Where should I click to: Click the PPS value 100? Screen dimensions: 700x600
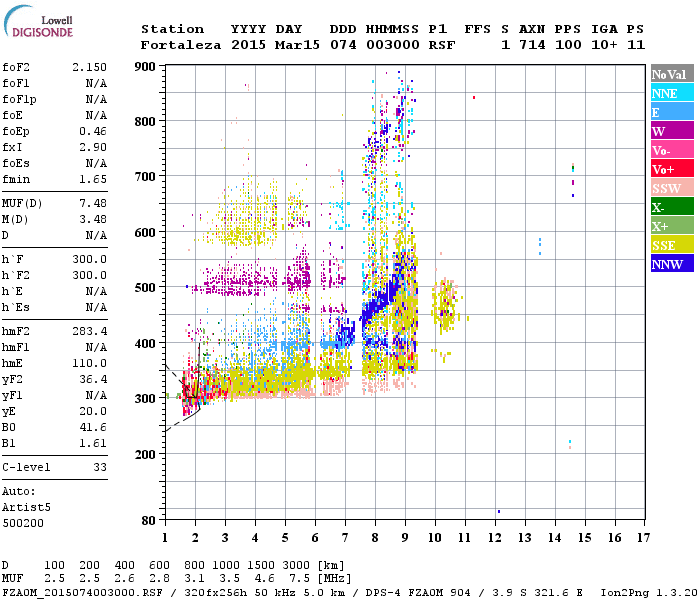click(x=568, y=45)
